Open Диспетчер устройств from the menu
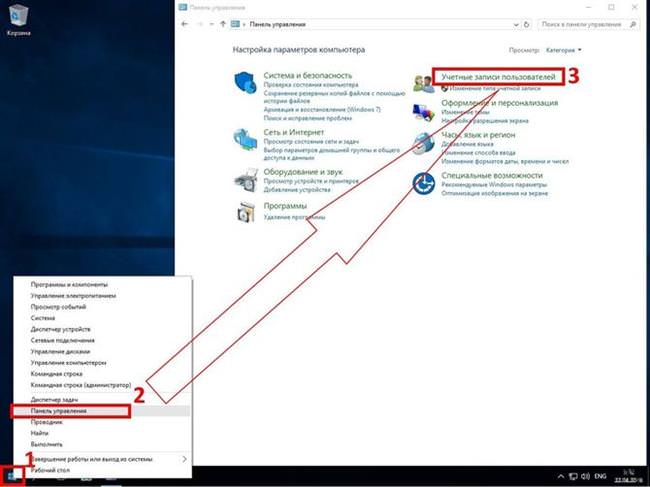 tap(61, 330)
